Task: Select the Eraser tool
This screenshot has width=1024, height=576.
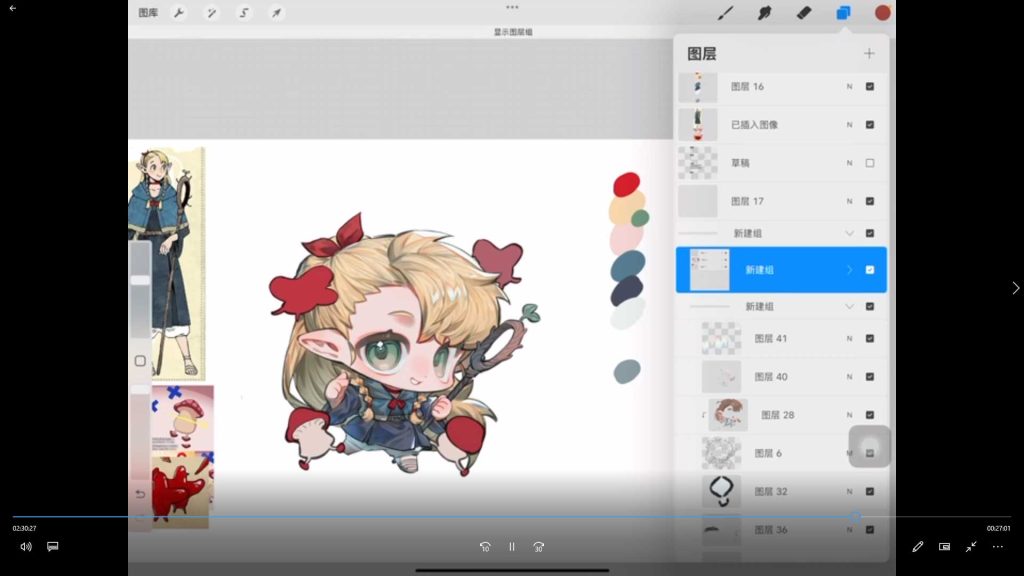Action: tap(804, 13)
